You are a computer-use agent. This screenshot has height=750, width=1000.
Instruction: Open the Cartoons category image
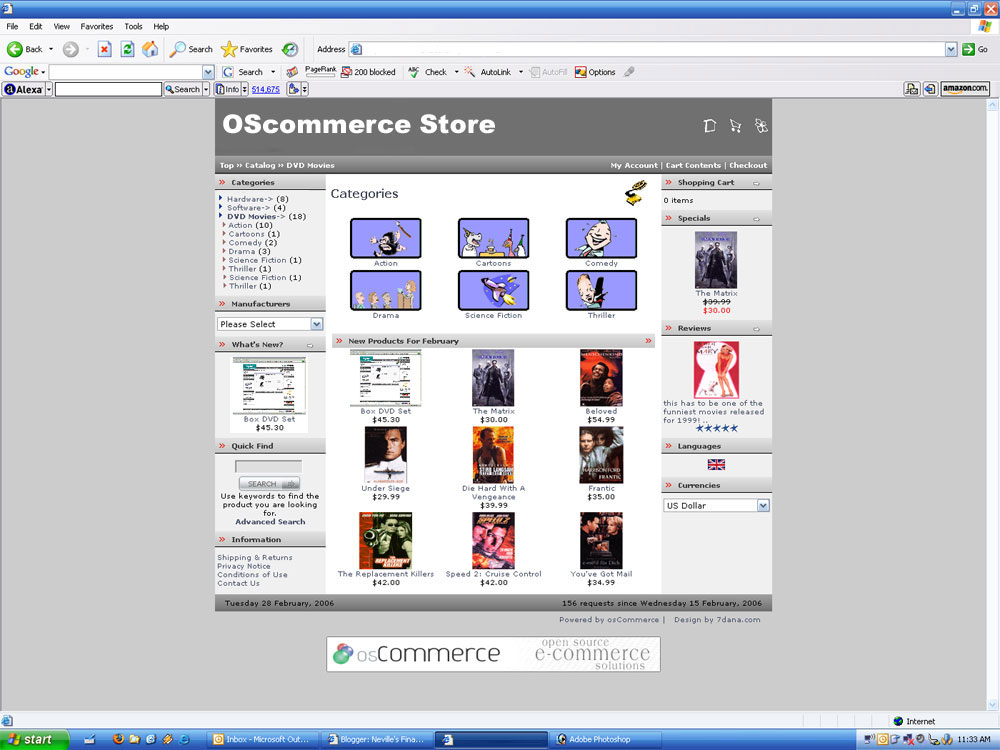point(493,239)
